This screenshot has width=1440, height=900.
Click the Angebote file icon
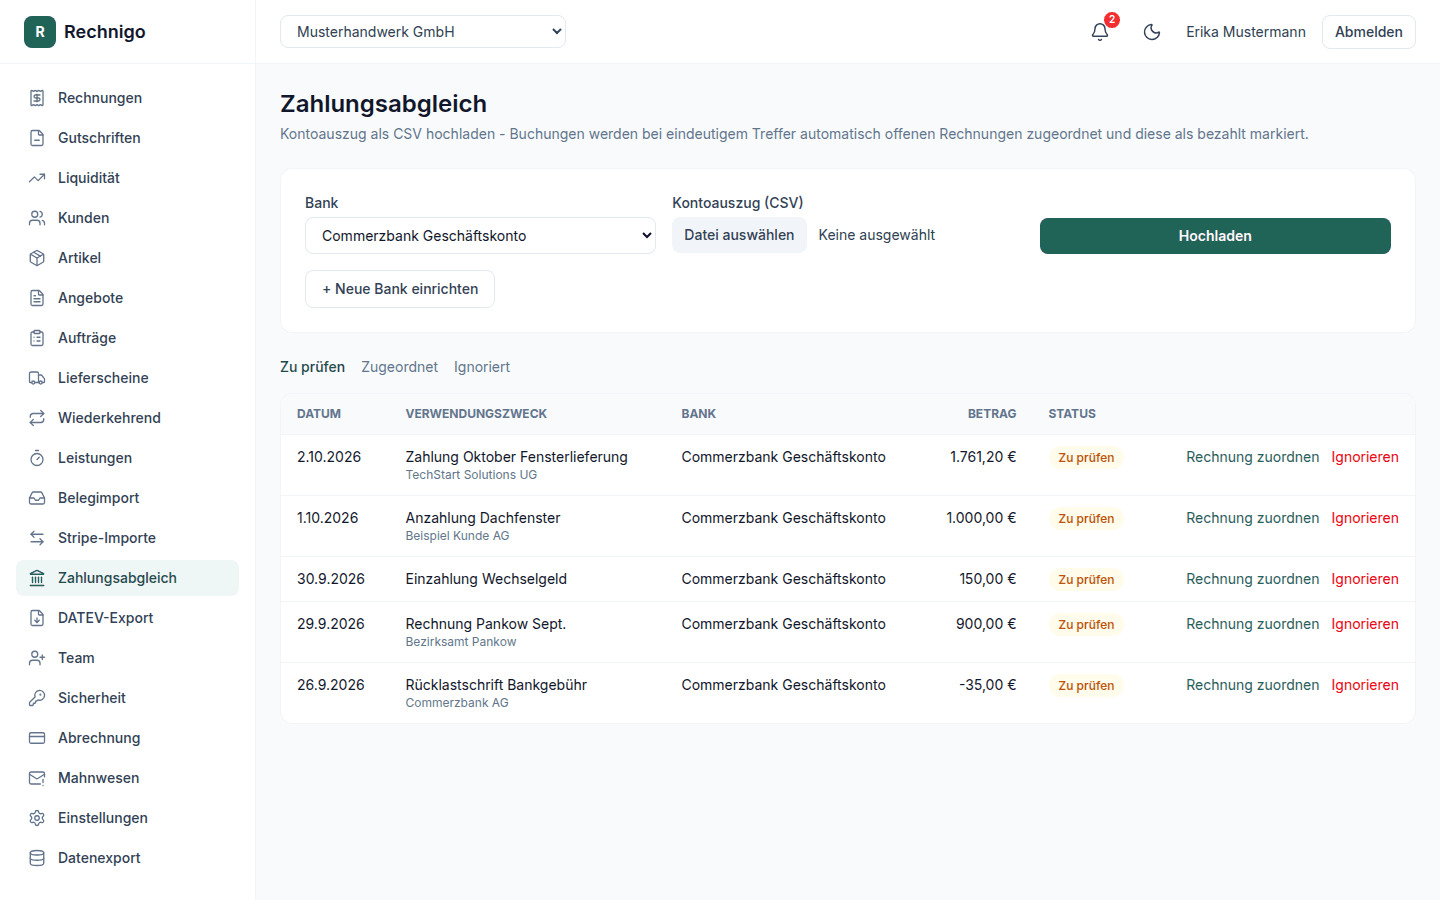pos(37,298)
